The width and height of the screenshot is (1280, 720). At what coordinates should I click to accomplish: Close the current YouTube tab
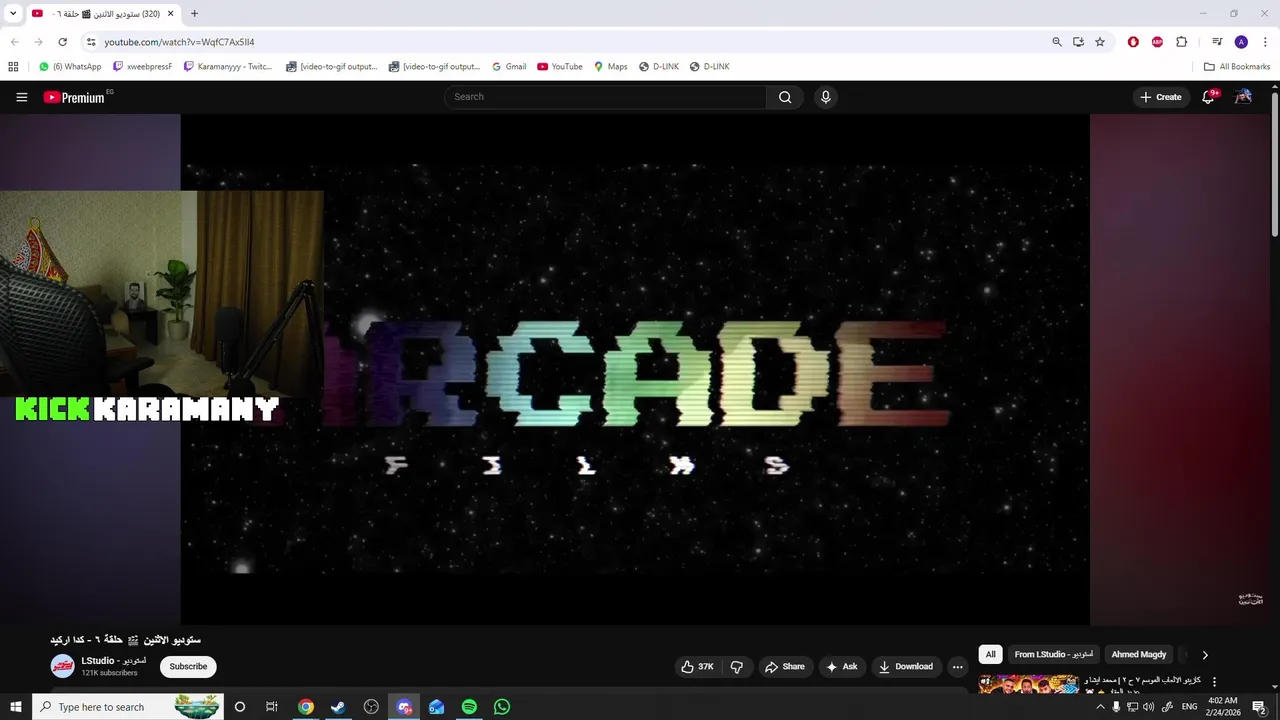point(171,14)
